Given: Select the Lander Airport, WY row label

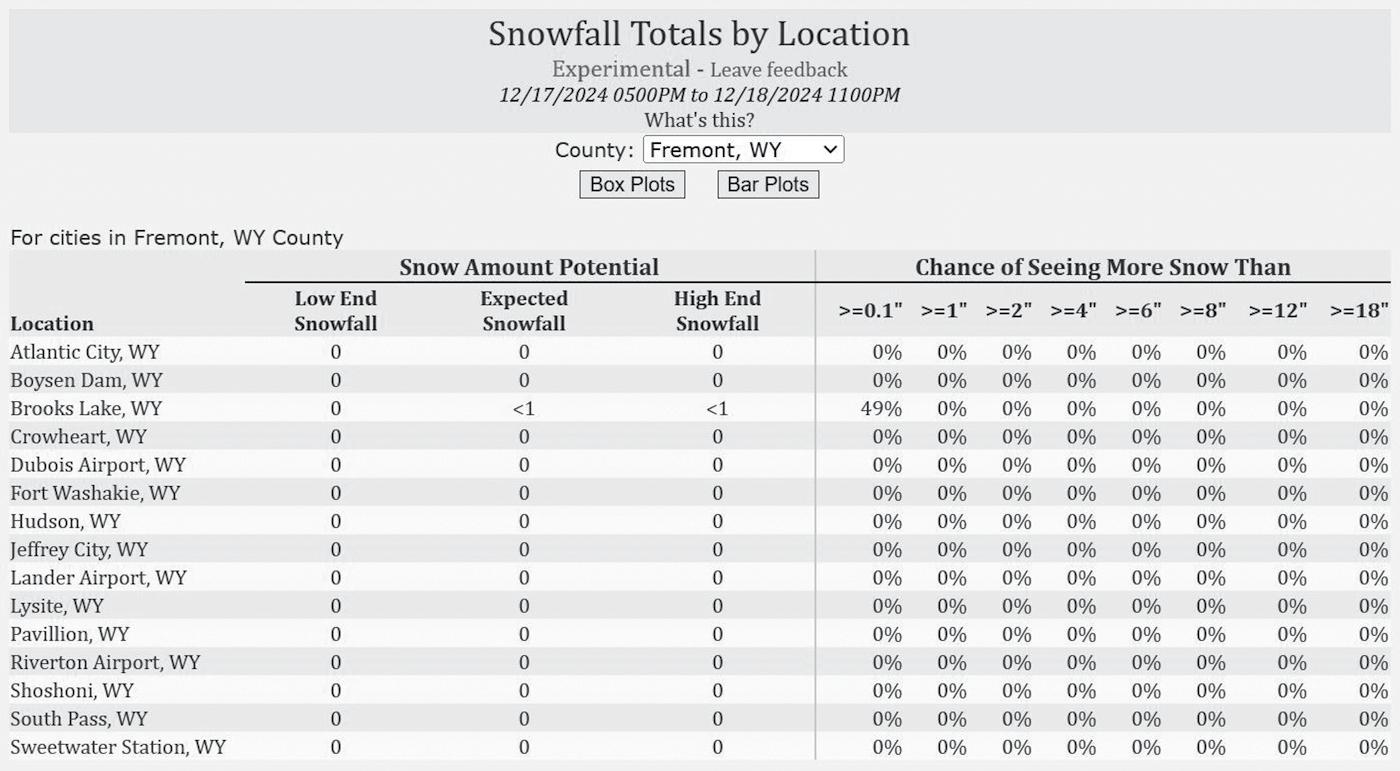Looking at the screenshot, I should pyautogui.click(x=98, y=577).
